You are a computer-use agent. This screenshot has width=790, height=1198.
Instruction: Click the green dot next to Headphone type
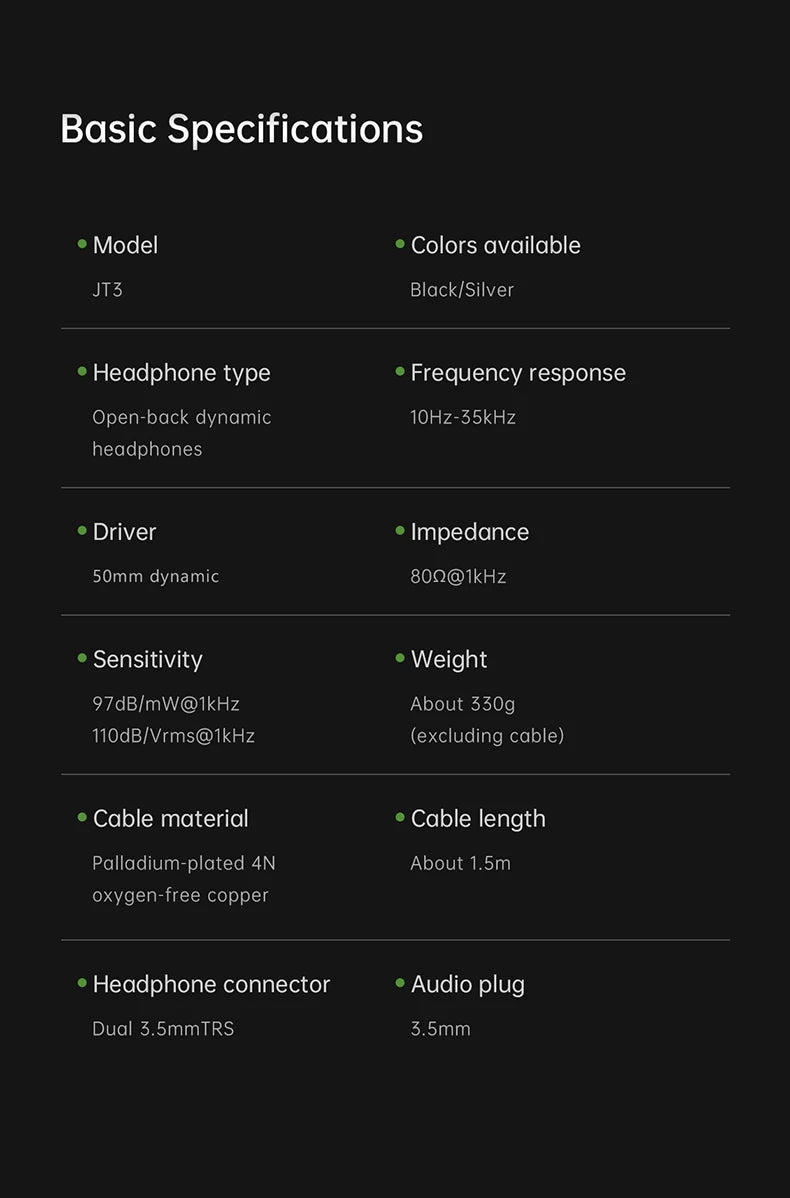(x=82, y=372)
